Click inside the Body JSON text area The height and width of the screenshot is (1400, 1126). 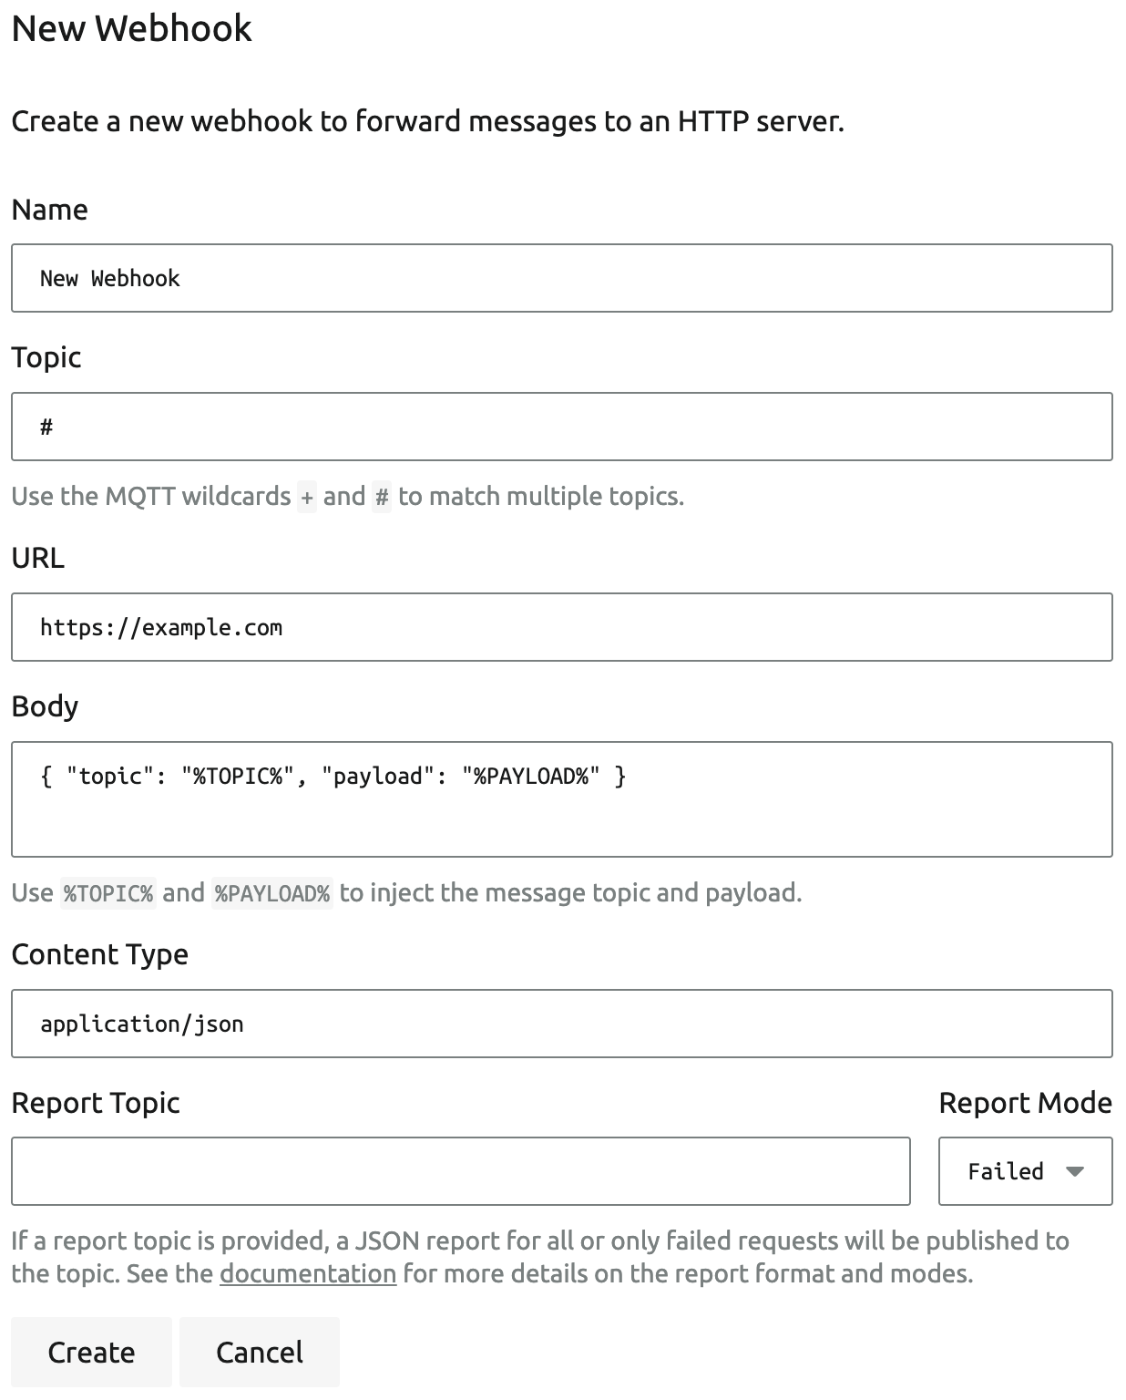click(x=562, y=799)
